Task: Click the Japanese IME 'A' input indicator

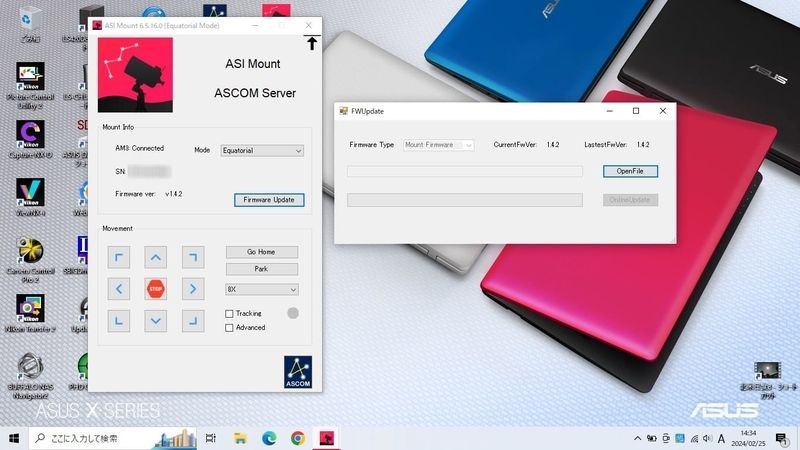Action: (721, 438)
